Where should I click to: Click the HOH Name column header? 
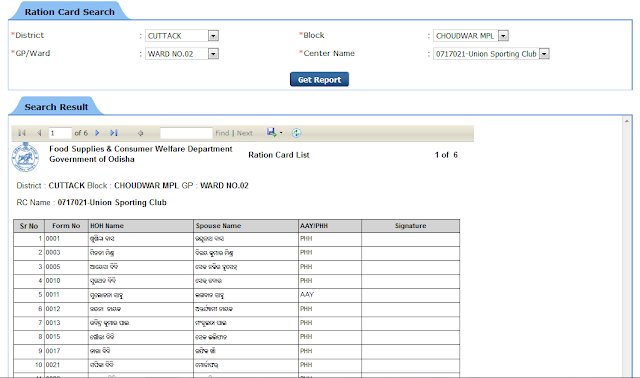pos(141,226)
